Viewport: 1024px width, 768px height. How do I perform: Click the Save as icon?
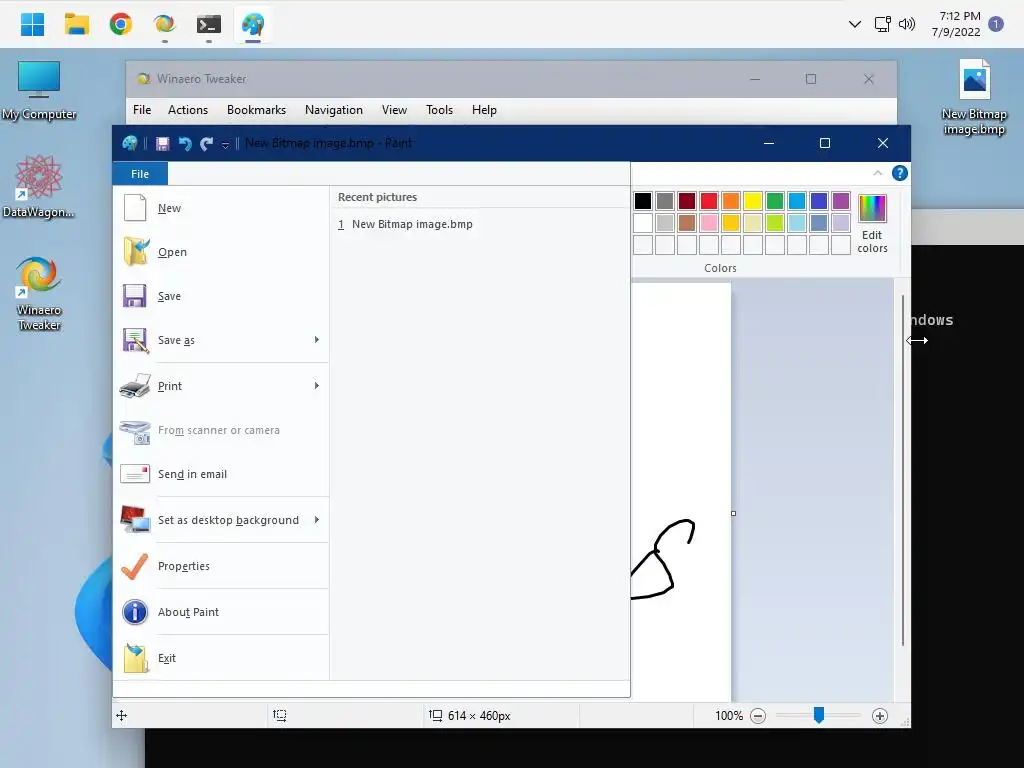(135, 340)
